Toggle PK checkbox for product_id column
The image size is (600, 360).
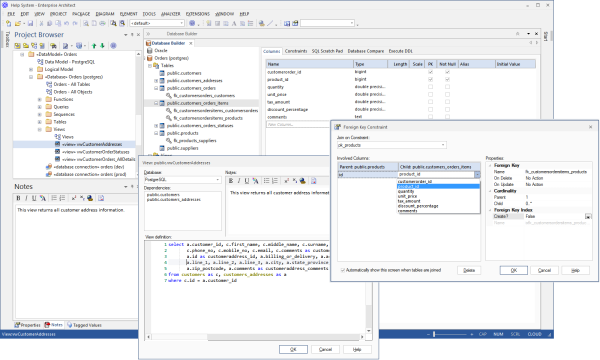430,80
